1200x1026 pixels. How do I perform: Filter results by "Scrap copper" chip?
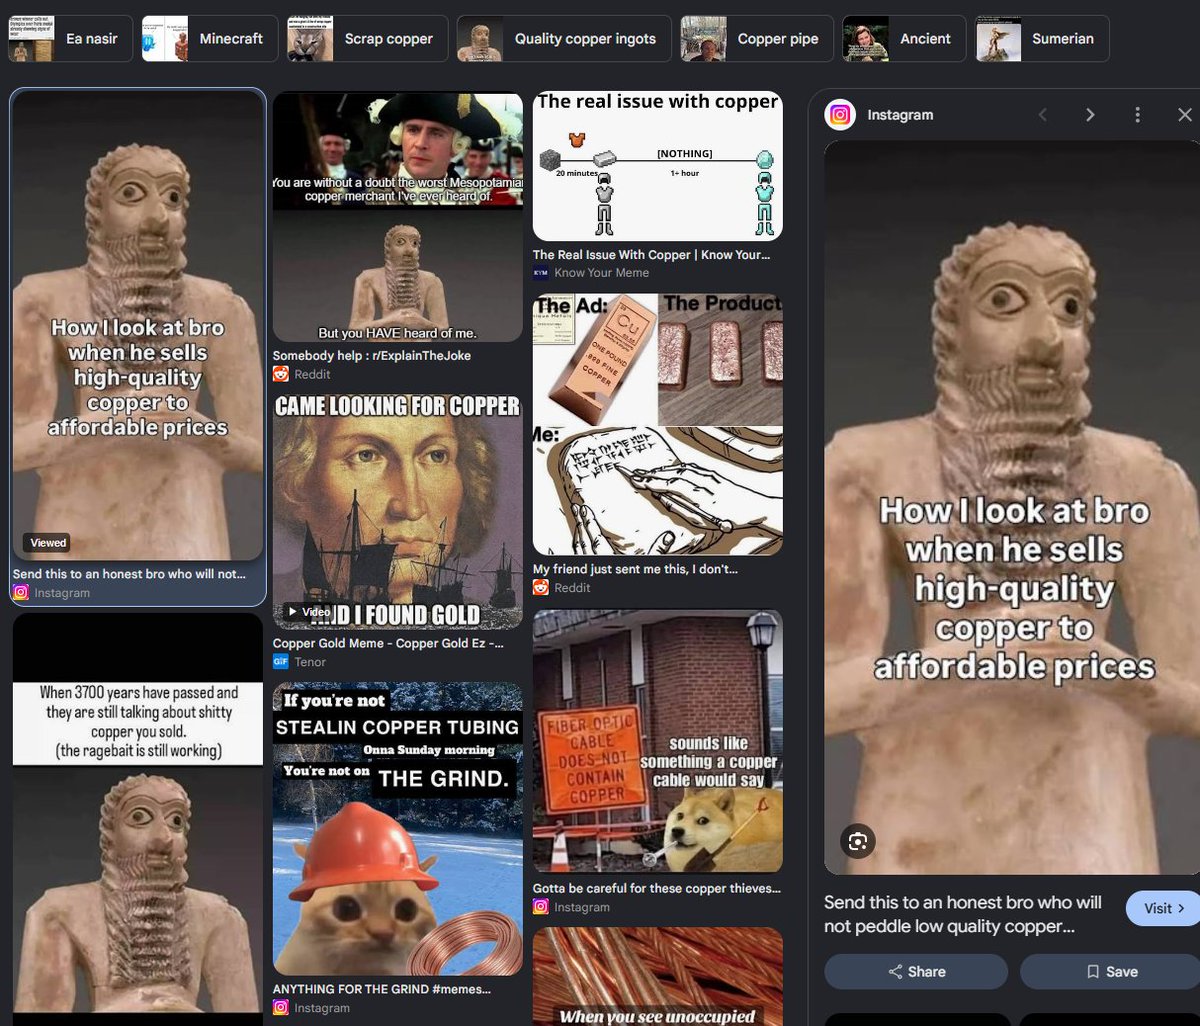[x=368, y=39]
